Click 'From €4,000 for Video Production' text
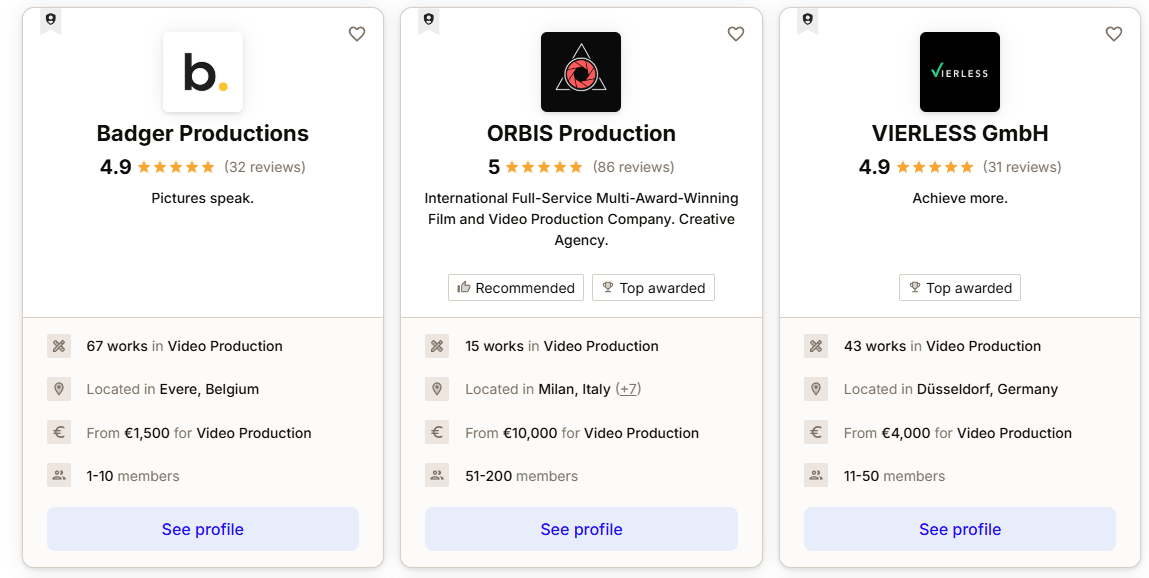The width and height of the screenshot is (1149, 578). [958, 433]
